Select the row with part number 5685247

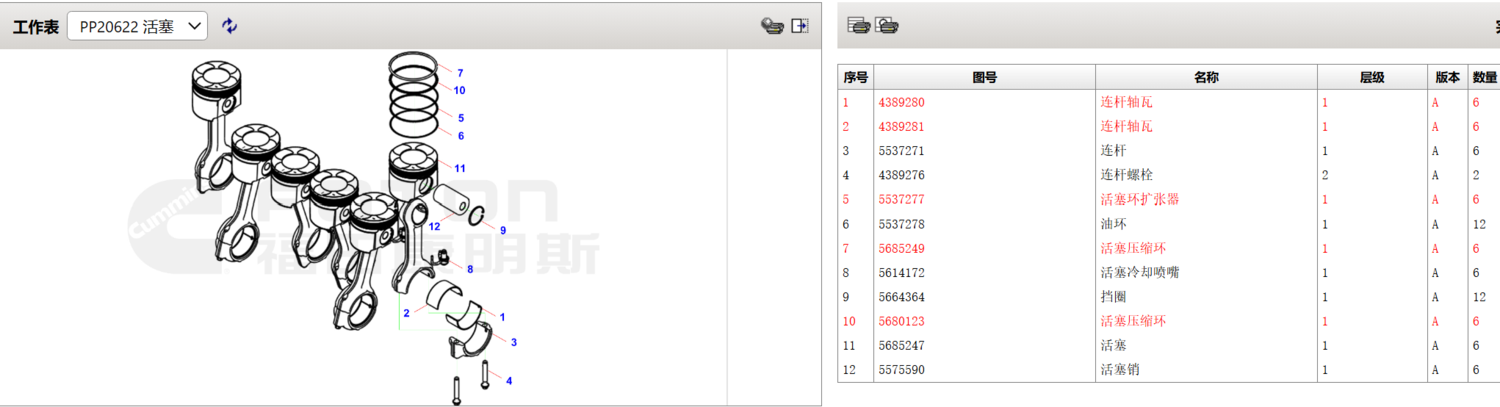901,345
